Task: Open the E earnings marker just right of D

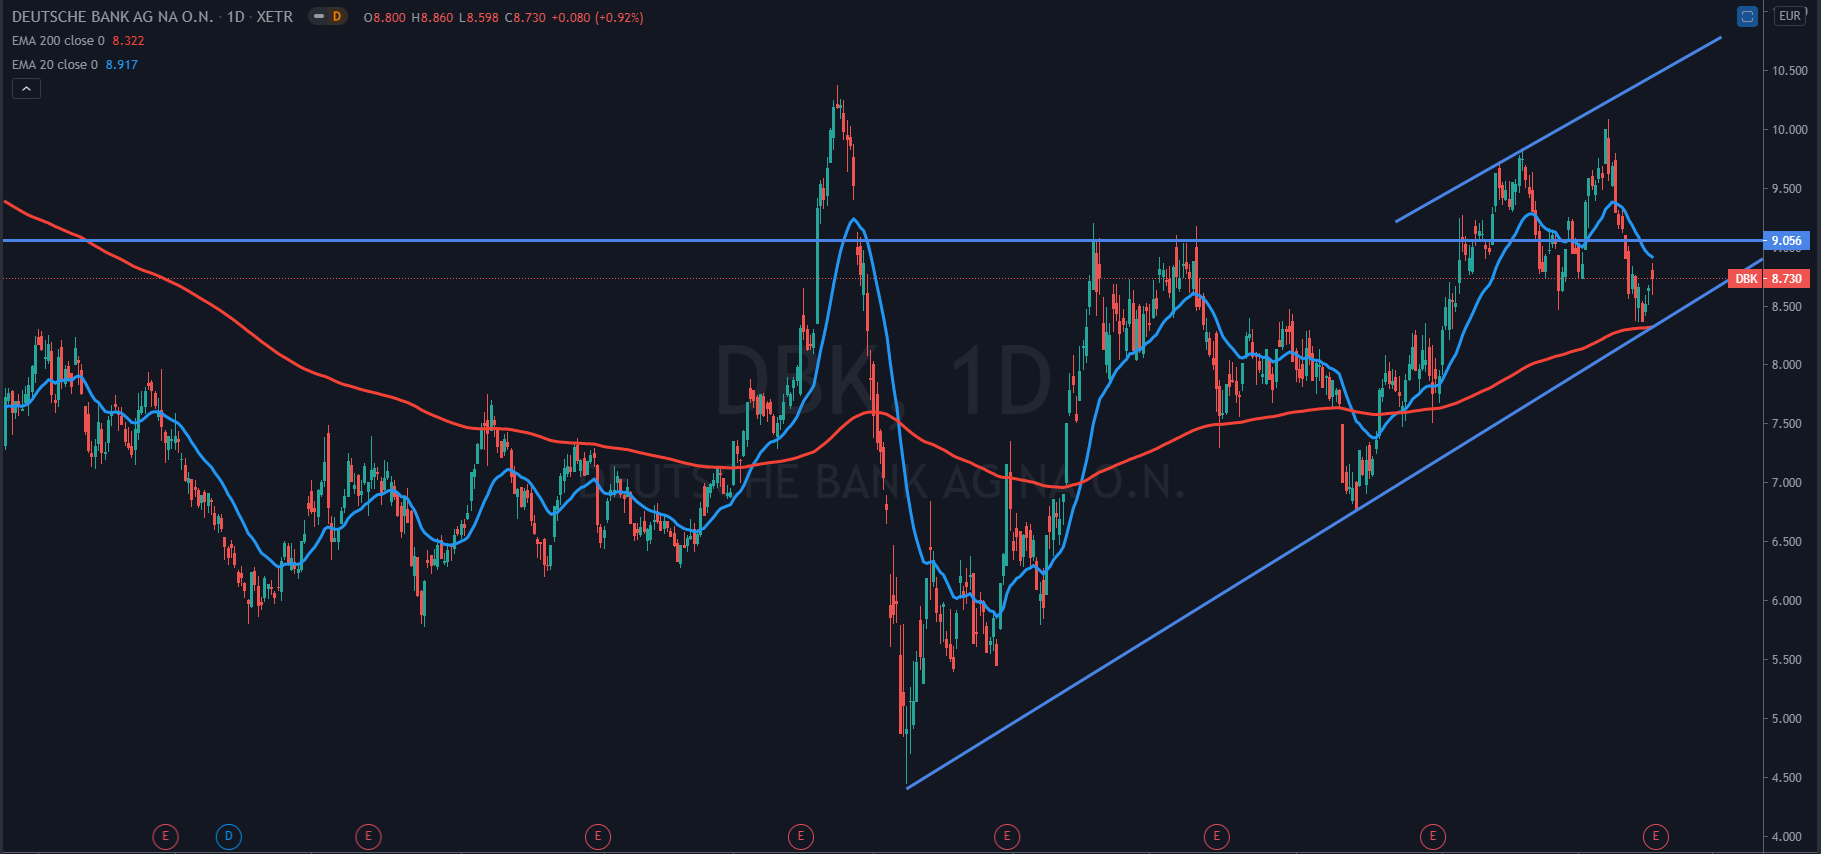Action: [368, 836]
